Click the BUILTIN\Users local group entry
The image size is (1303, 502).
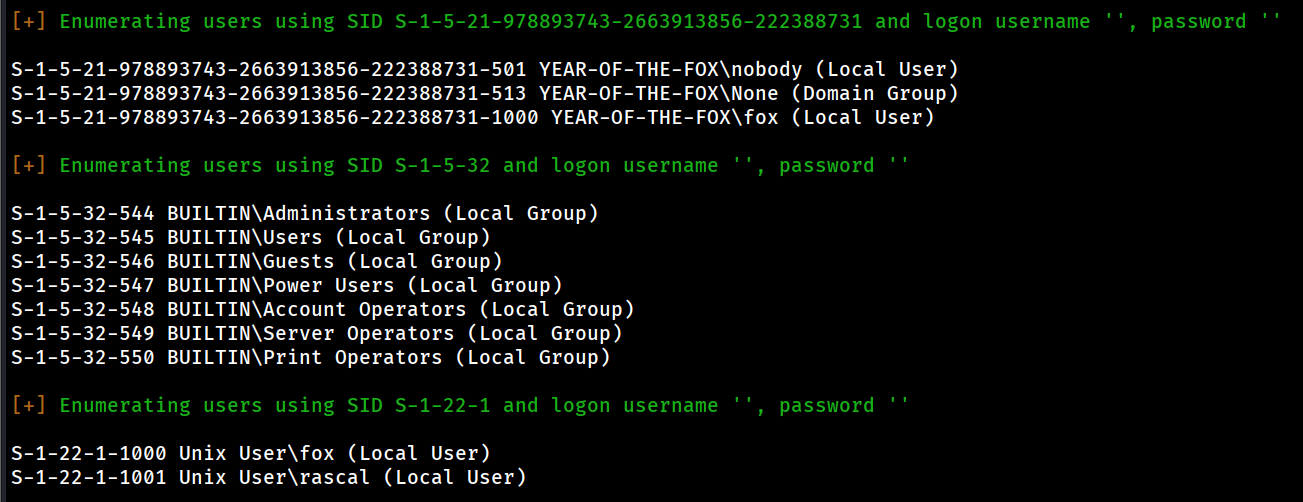(x=250, y=238)
